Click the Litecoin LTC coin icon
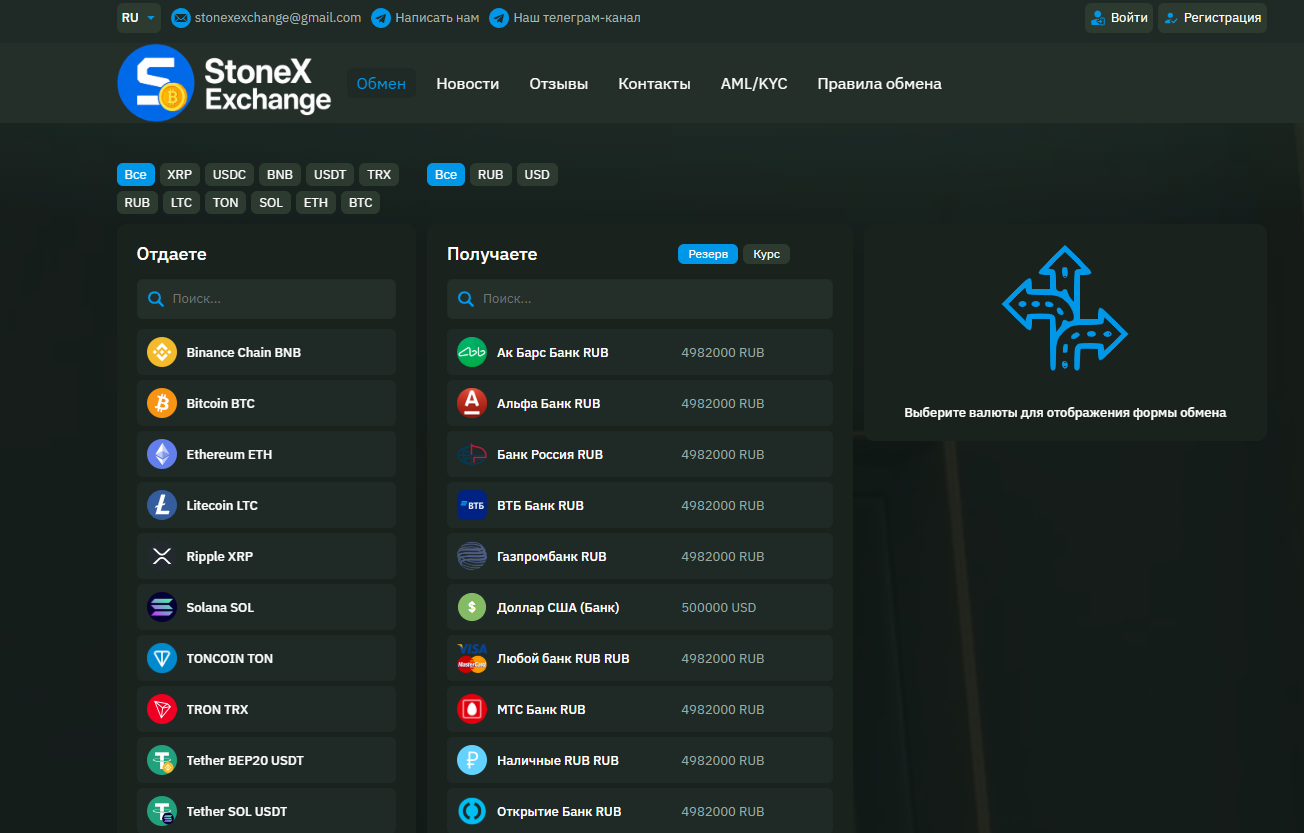The width and height of the screenshot is (1304, 833). click(x=162, y=505)
